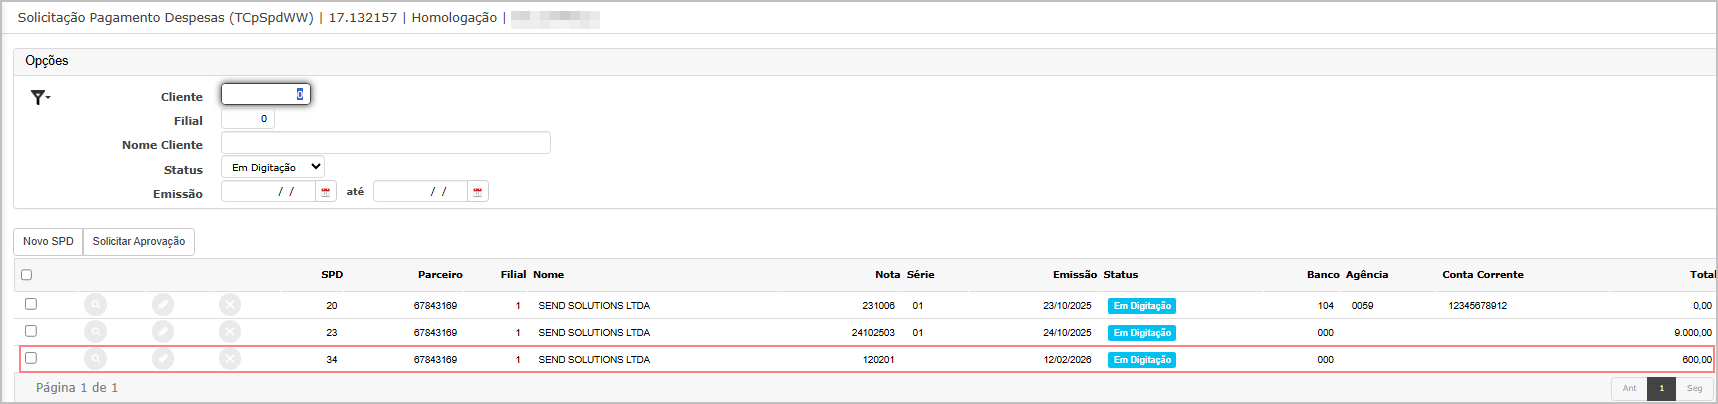Click the Seg next-page button
1718x404 pixels.
(1694, 388)
